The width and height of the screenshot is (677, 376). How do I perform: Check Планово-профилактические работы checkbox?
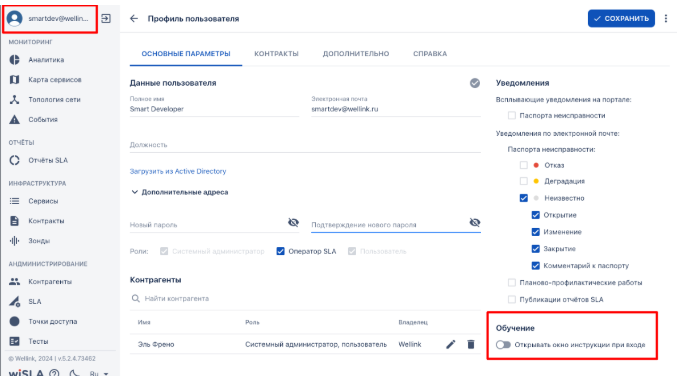[512, 282]
